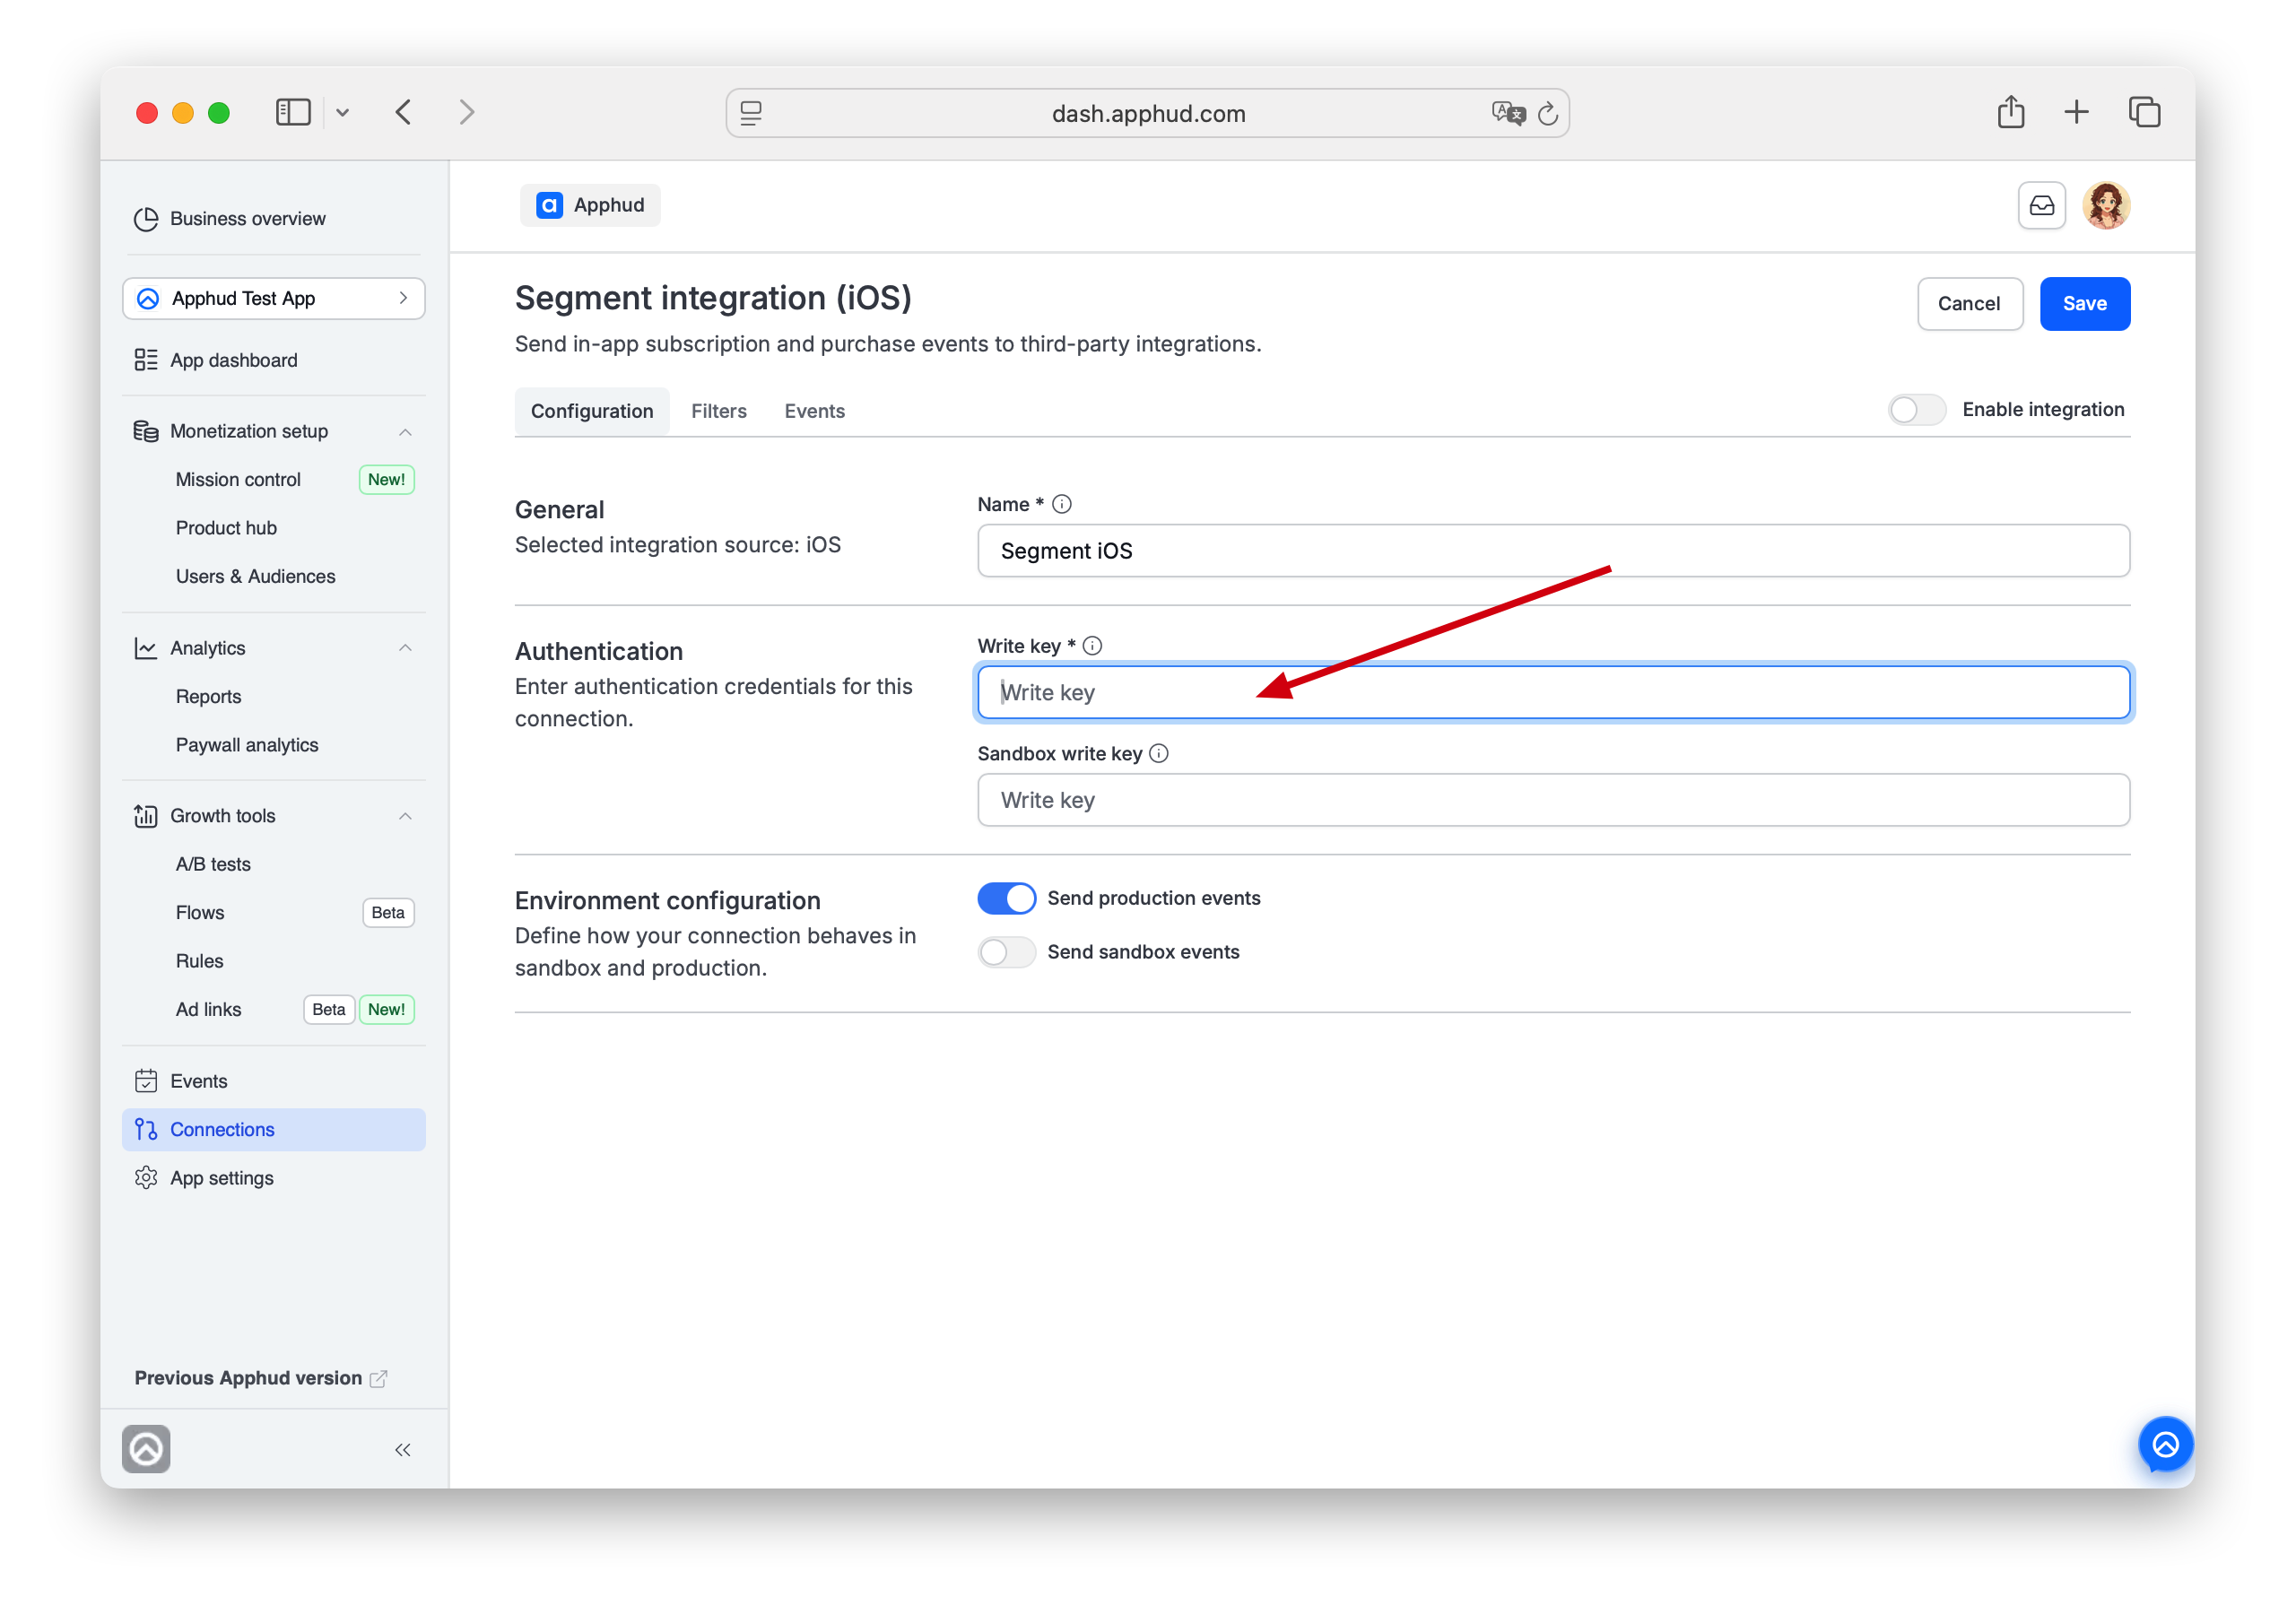Open the user profile avatar

(x=2106, y=206)
